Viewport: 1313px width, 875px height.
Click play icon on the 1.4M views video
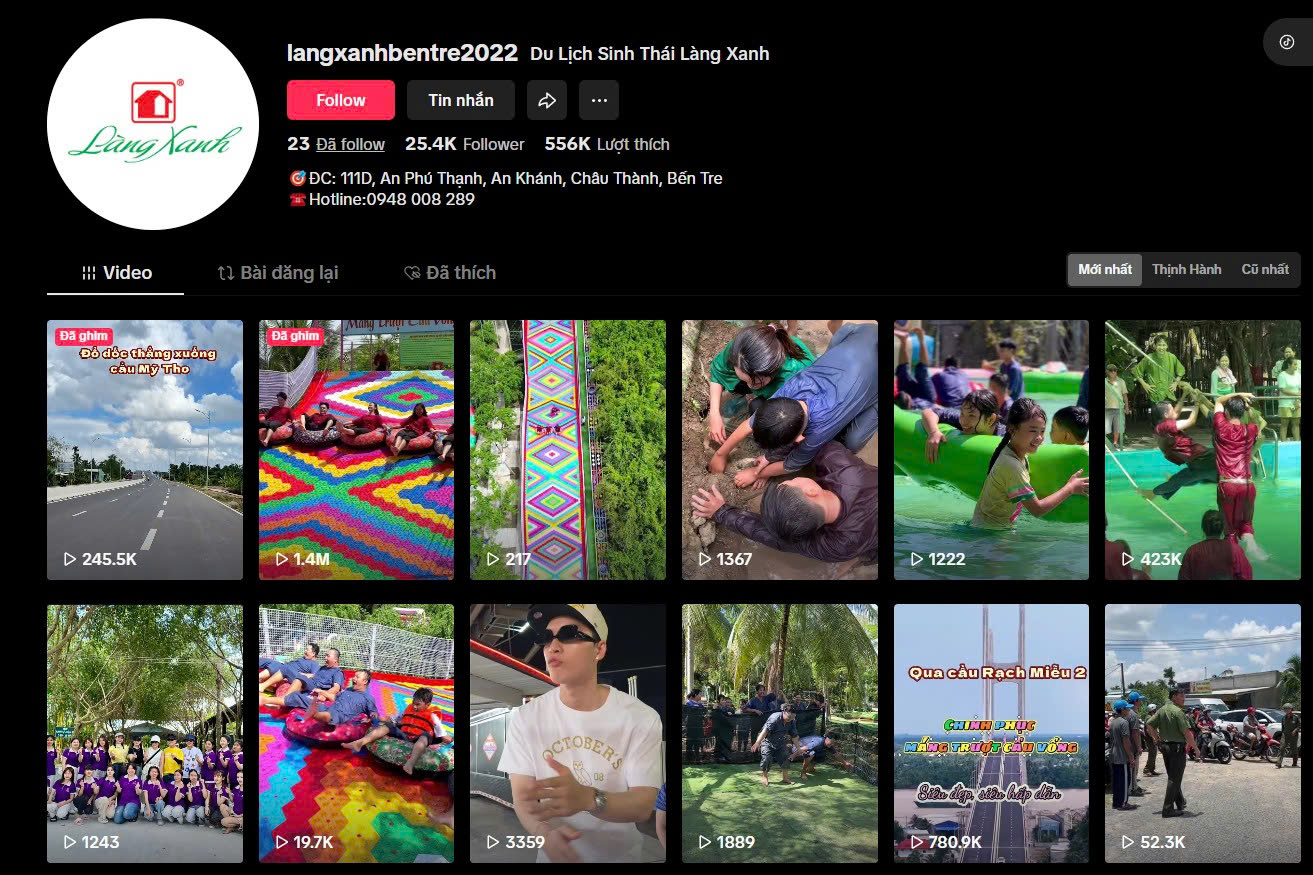pos(281,559)
